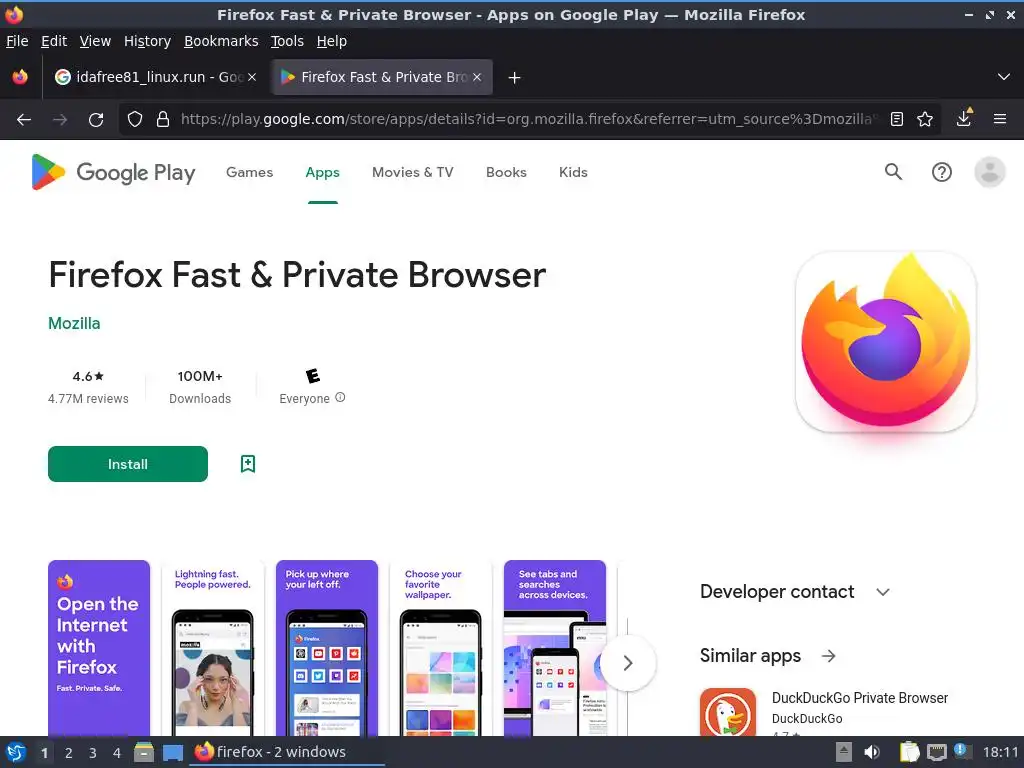List all tabs with the chevron dropdown

click(x=1004, y=77)
